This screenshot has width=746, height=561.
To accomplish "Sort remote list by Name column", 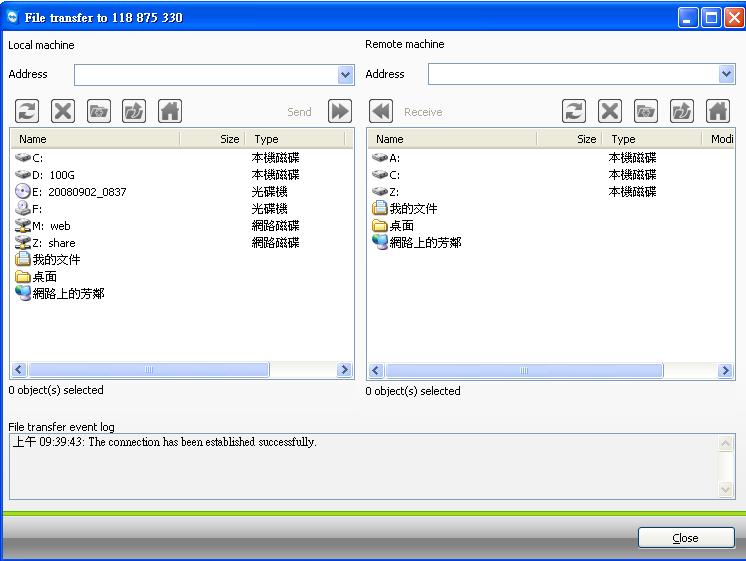I will (452, 139).
